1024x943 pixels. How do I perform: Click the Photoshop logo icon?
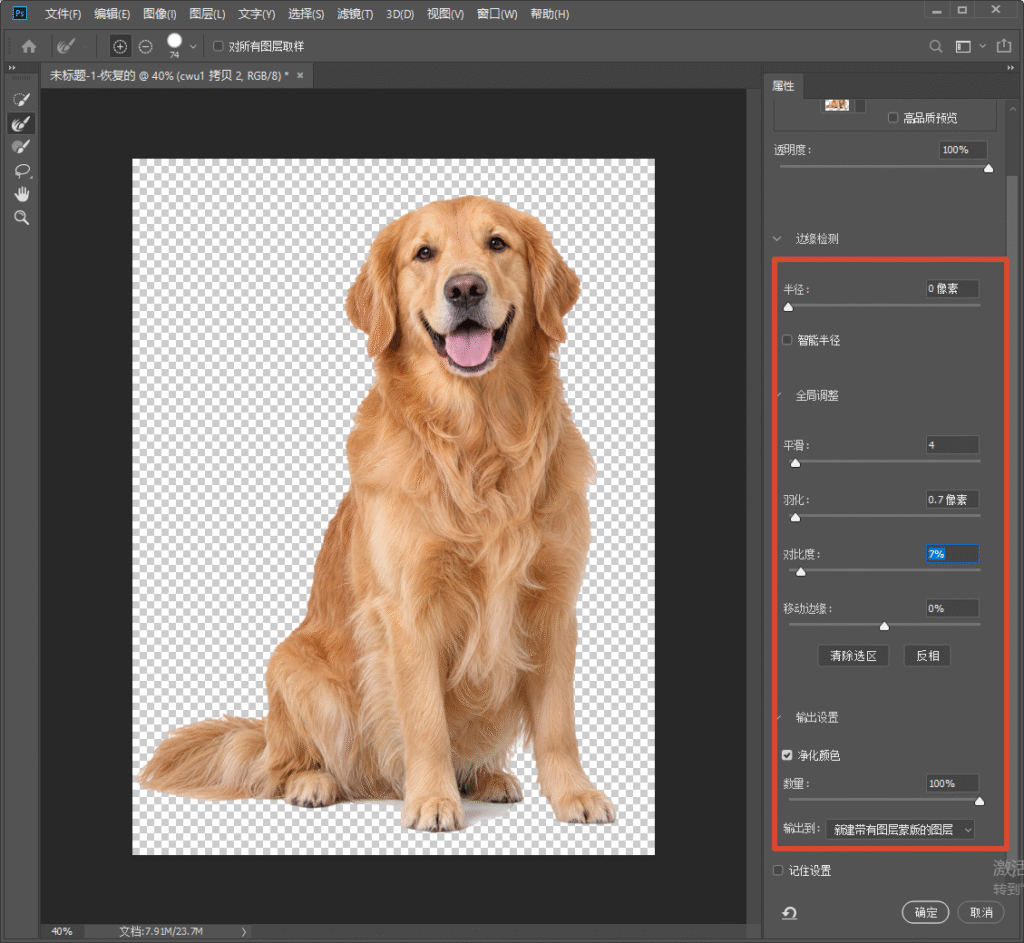pyautogui.click(x=20, y=13)
